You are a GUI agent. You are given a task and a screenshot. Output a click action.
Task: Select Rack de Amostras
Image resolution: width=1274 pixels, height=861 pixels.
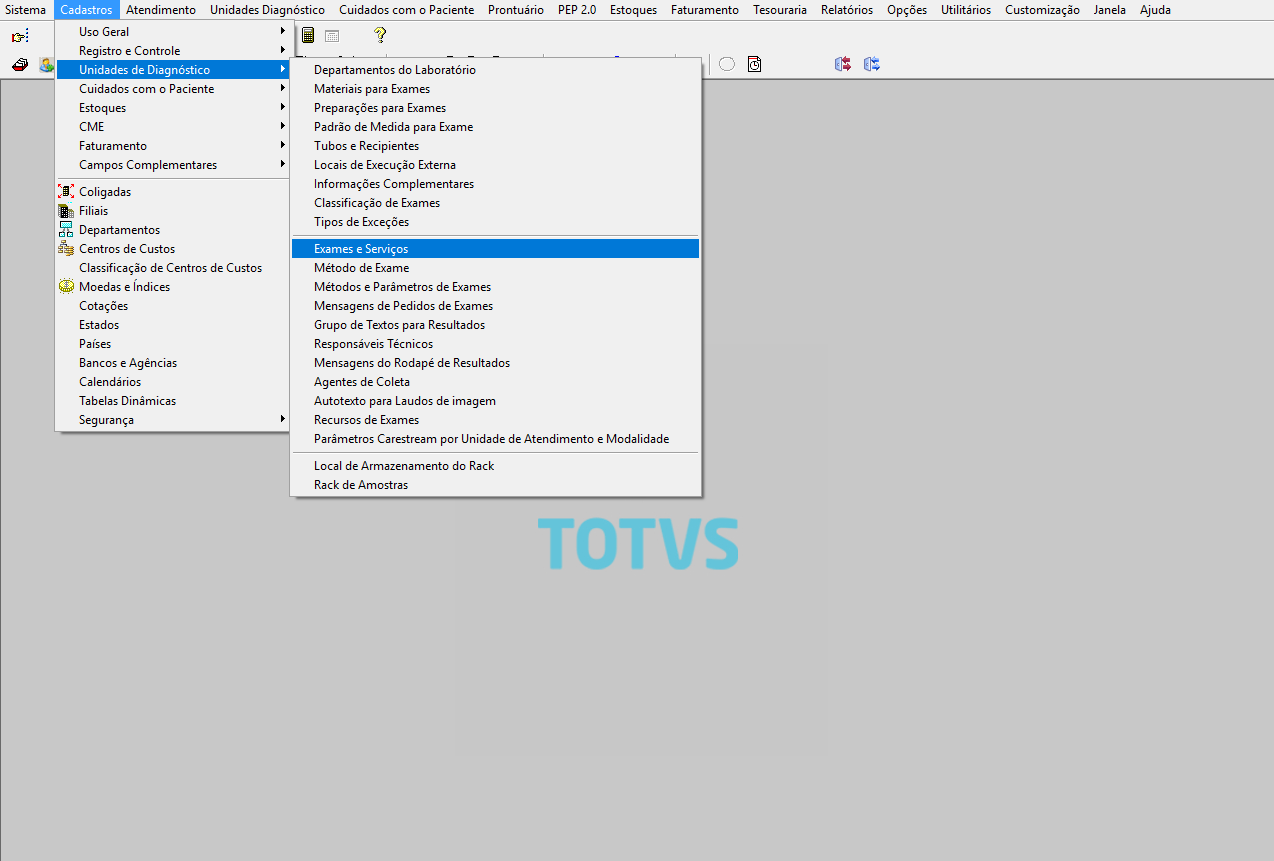(495, 485)
